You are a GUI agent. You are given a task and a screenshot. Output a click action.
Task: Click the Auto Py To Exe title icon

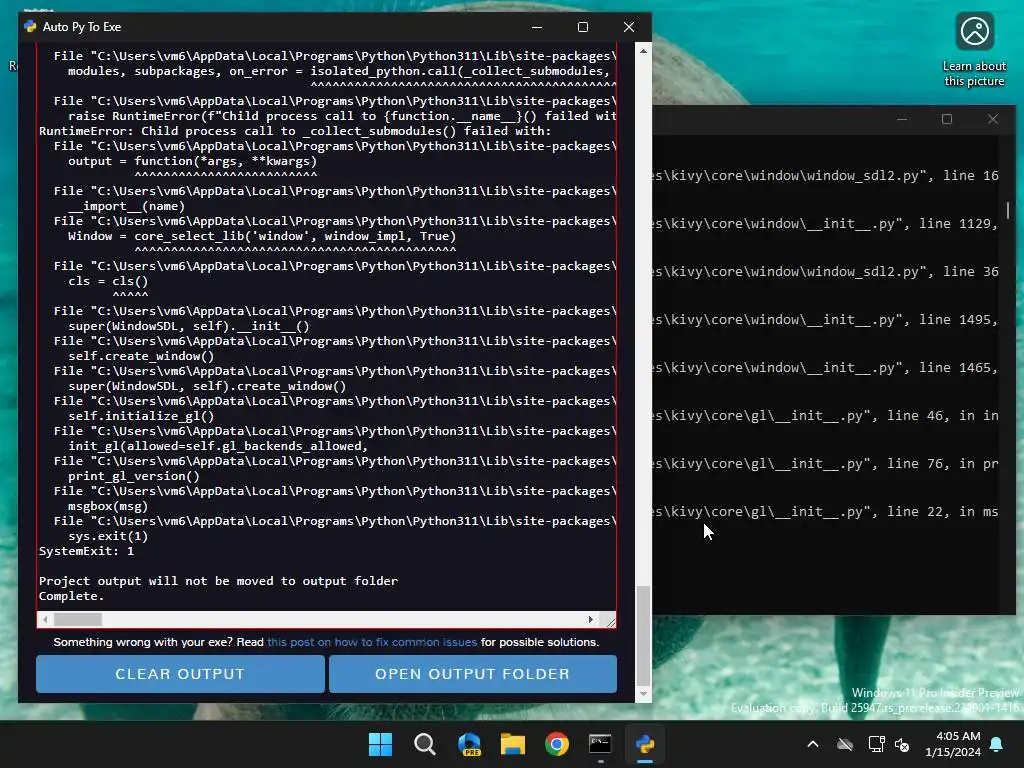[30, 27]
